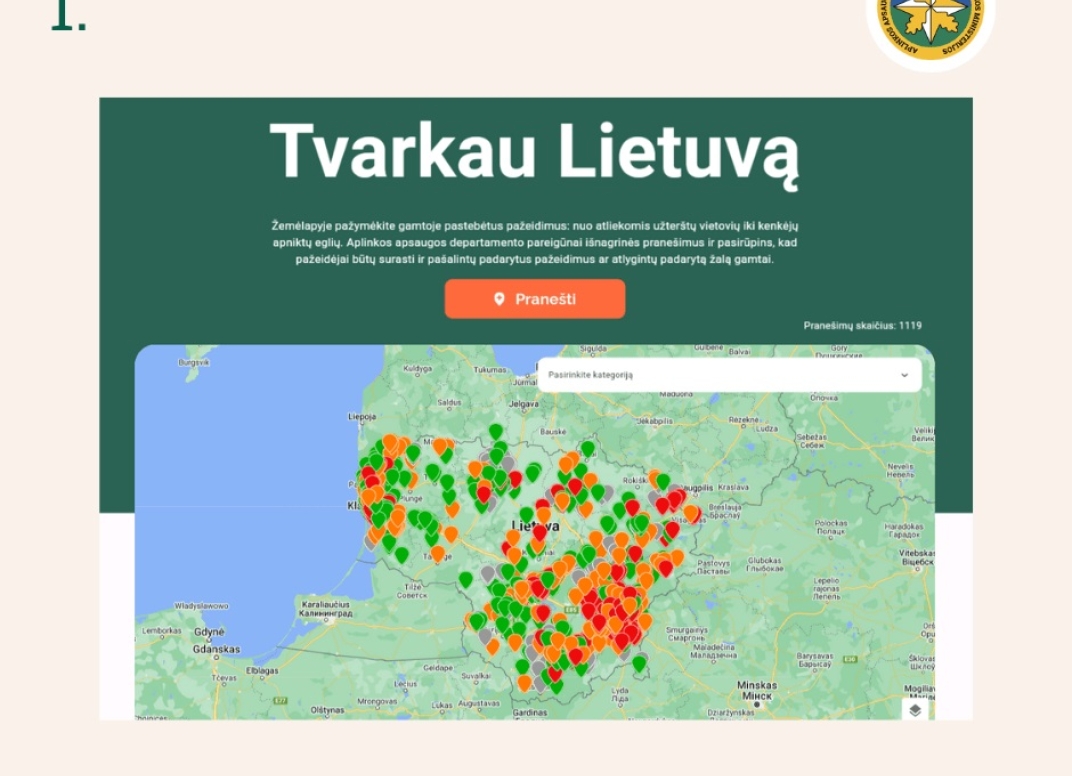Click the Olštynas label on the map
Viewport: 1072px width, 776px height.
327,710
